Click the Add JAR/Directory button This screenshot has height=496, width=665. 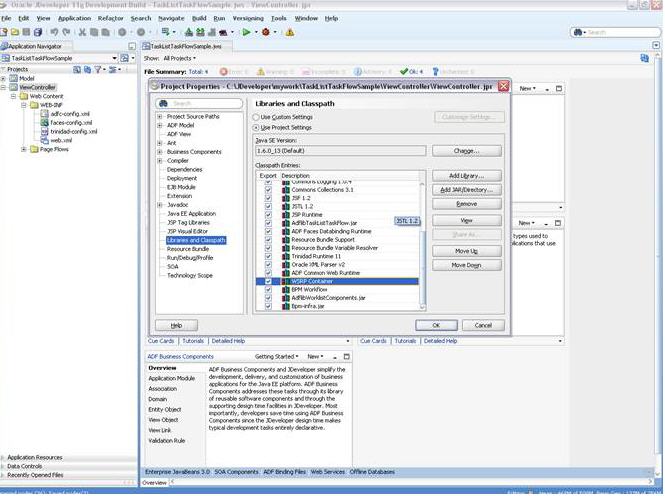[x=467, y=190]
